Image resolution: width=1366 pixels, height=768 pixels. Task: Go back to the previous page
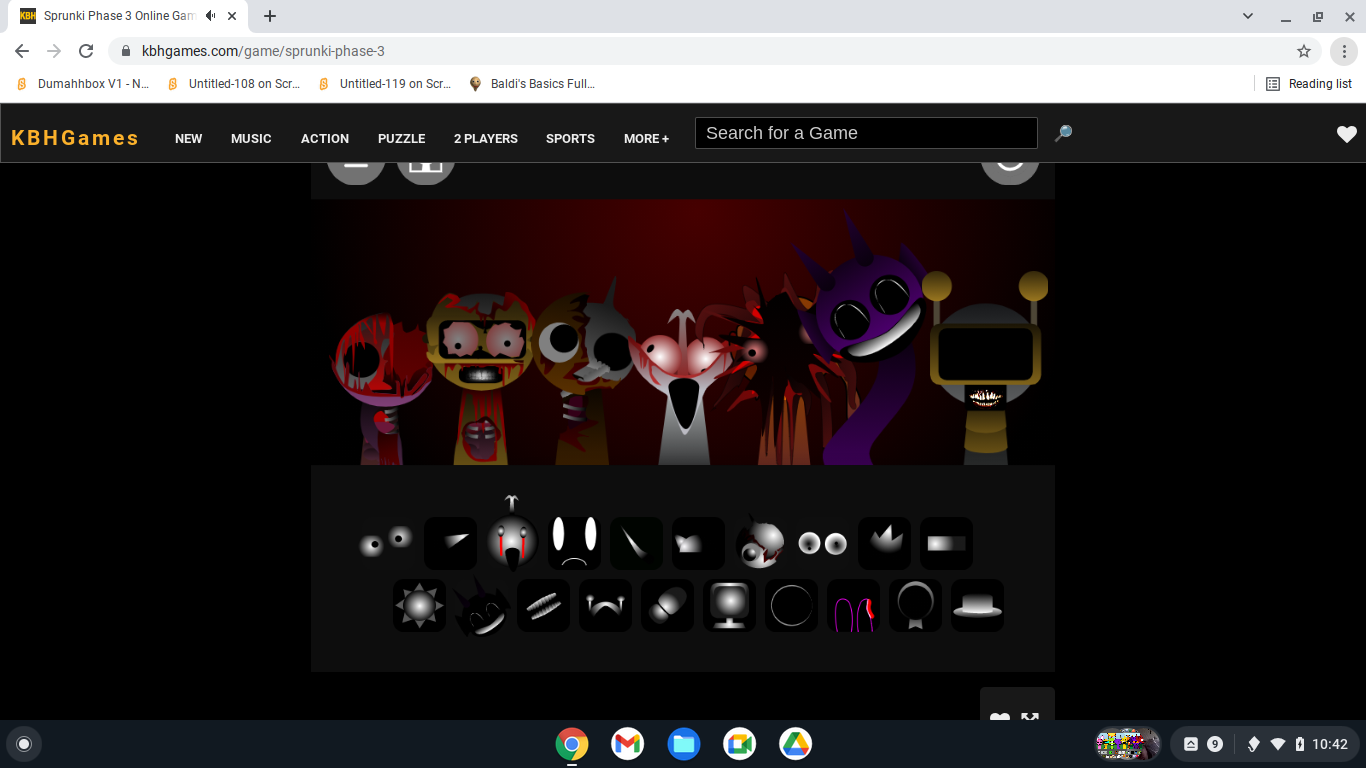(x=22, y=51)
